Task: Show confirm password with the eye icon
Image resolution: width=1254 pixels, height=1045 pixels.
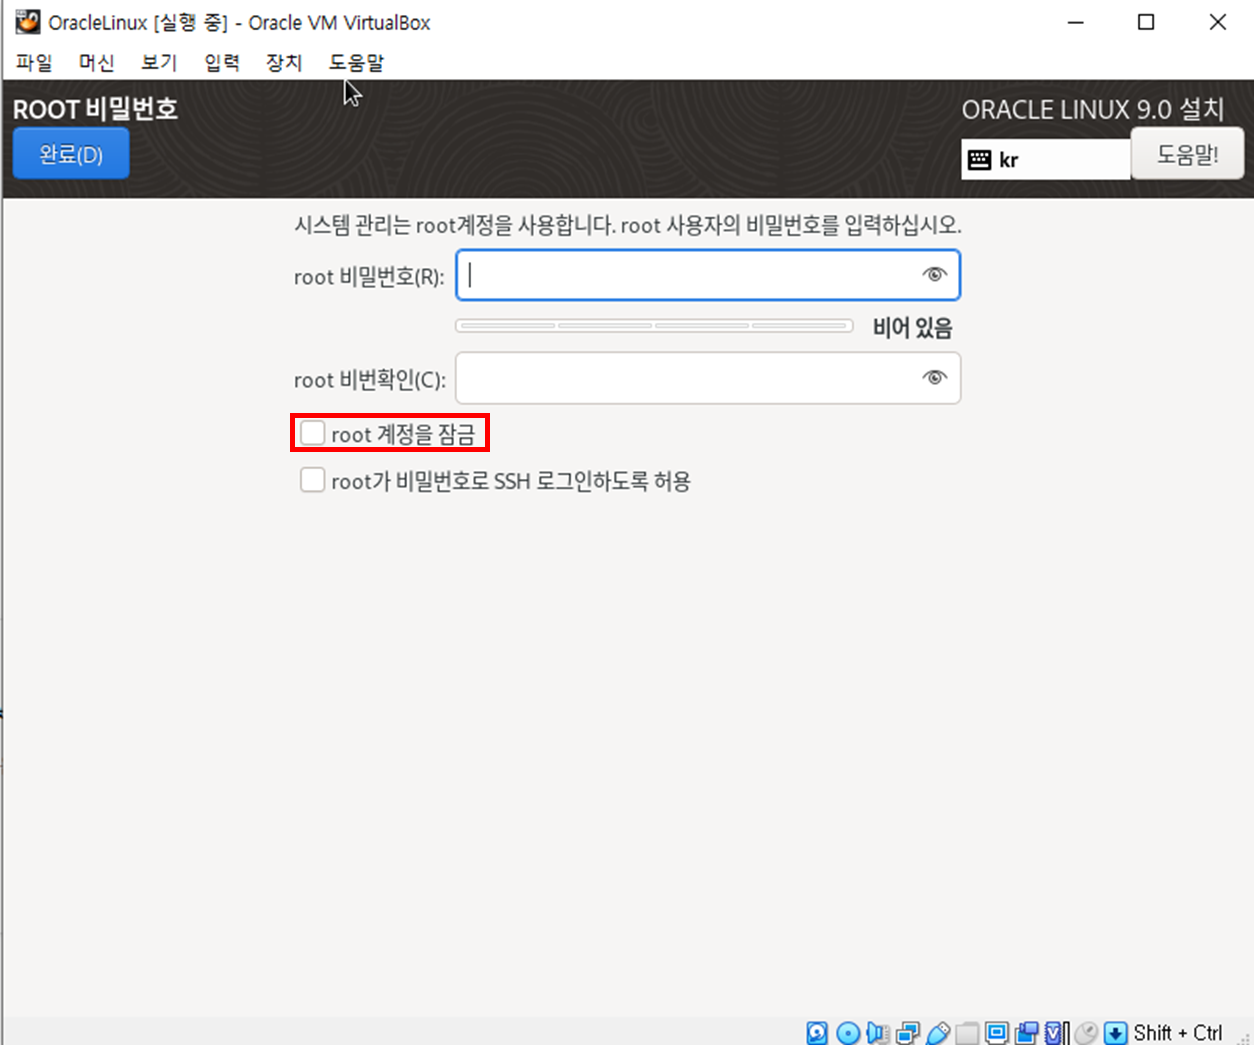Action: tap(934, 378)
